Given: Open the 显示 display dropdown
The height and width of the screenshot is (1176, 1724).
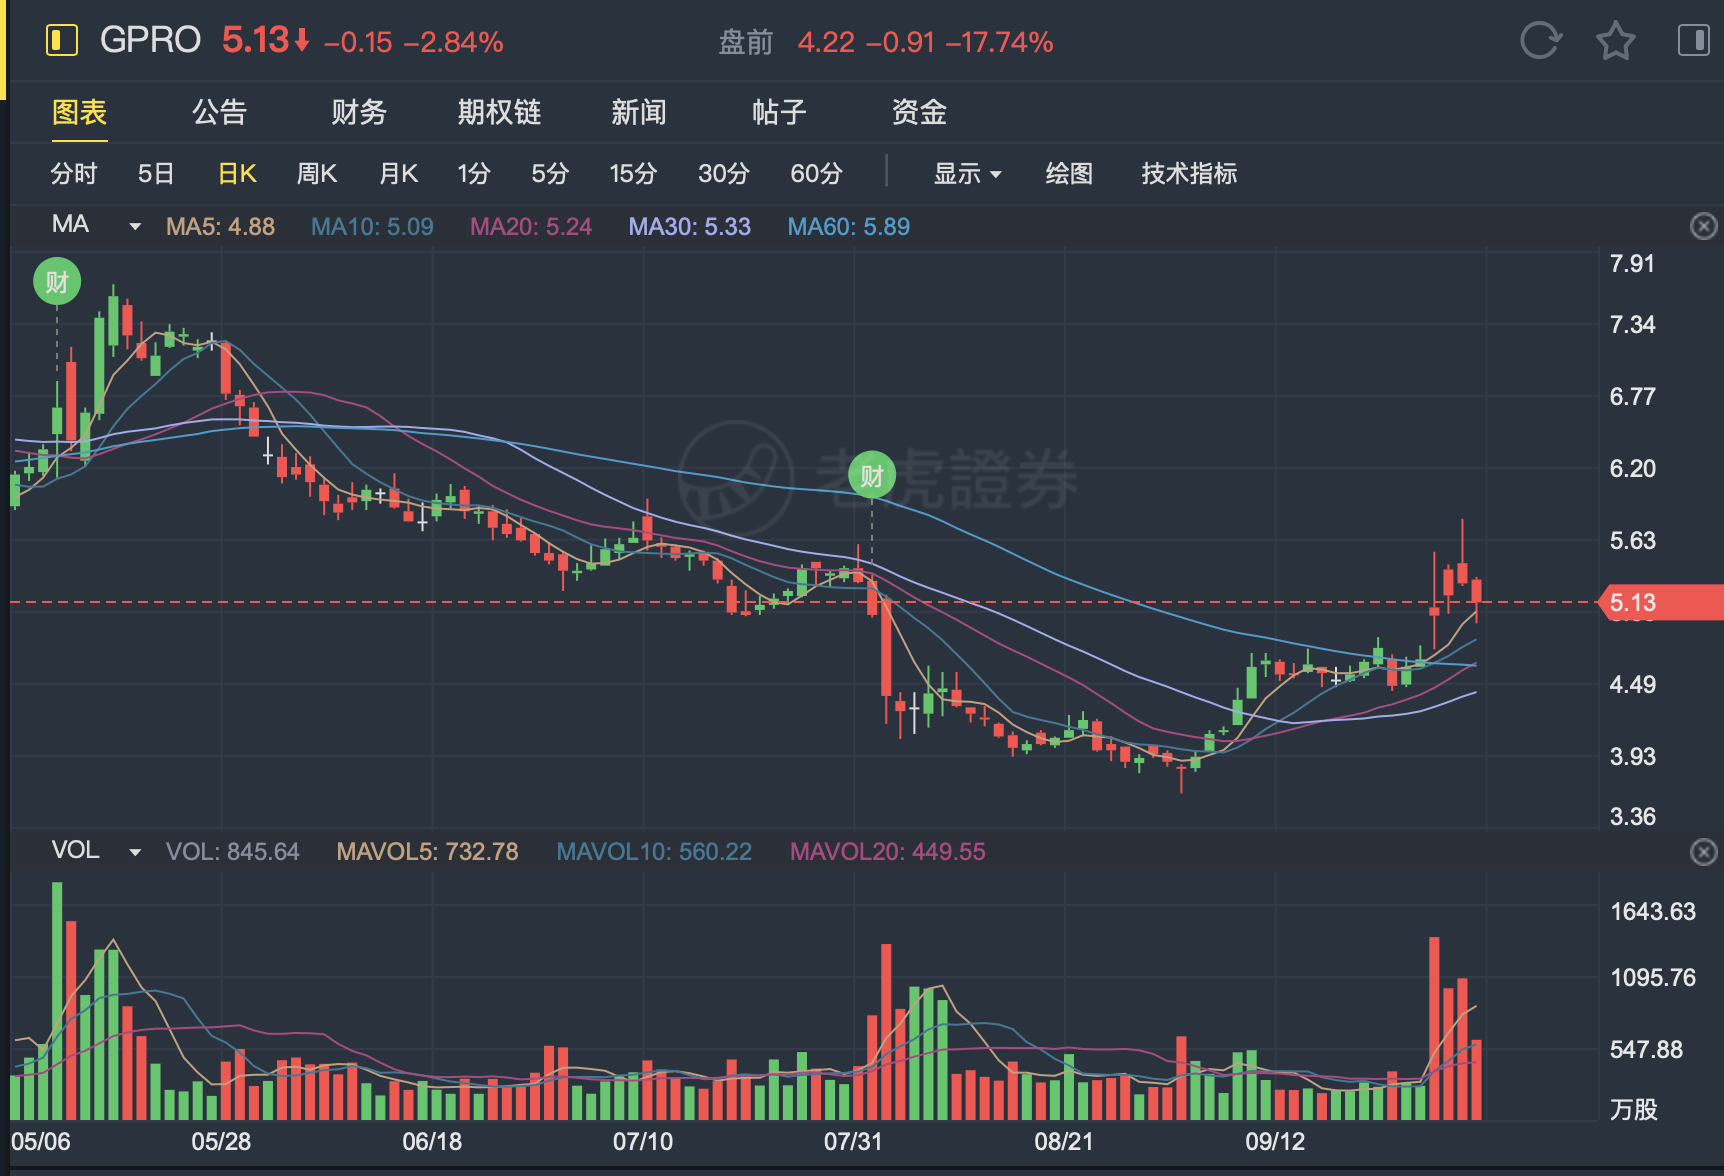Looking at the screenshot, I should [967, 174].
